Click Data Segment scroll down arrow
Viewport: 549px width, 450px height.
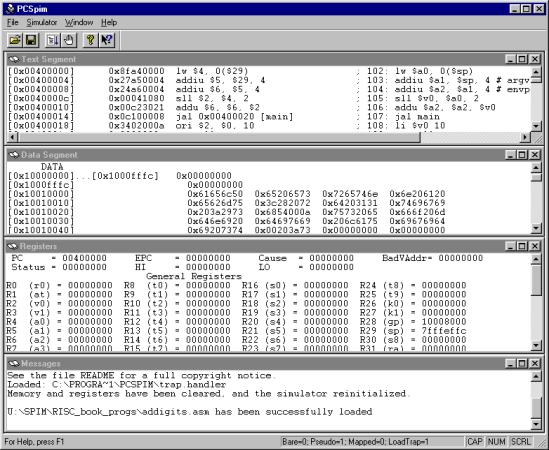536,229
